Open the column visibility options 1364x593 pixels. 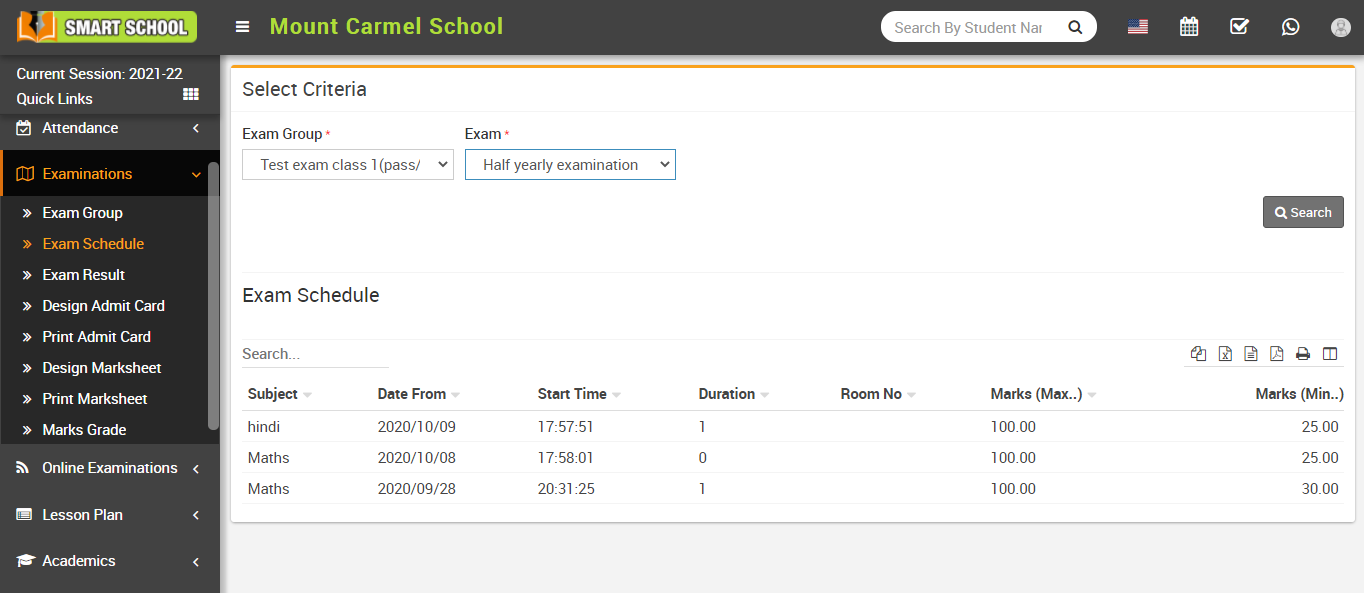tap(1330, 353)
